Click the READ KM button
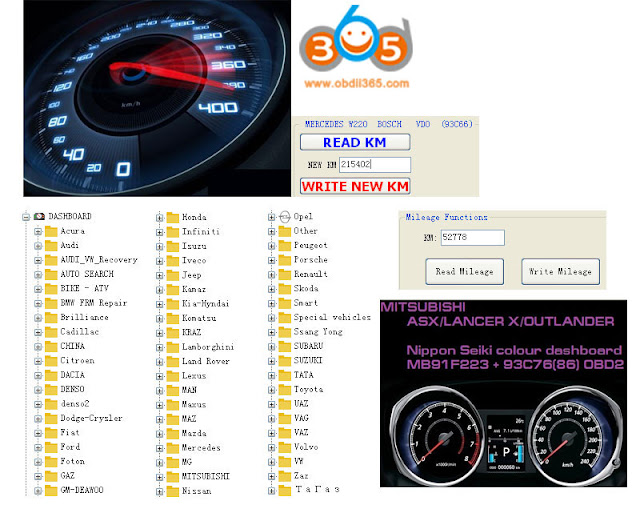Image resolution: width=640 pixels, height=509 pixels. click(355, 142)
